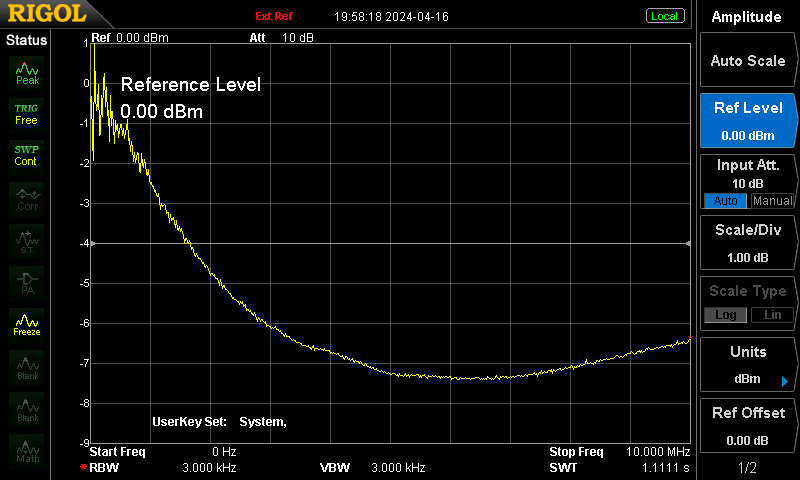Screen dimensions: 800x480
Task: Open the Scale/Div 1.00 dB setting
Action: tap(747, 243)
